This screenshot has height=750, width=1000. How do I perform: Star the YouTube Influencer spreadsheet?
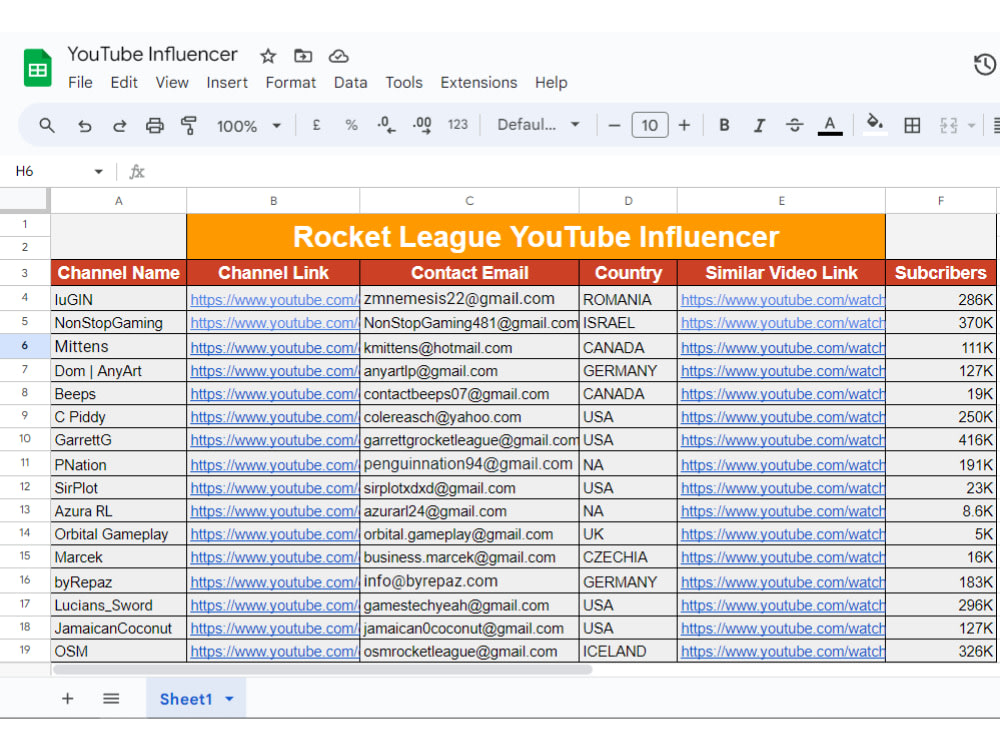[267, 55]
